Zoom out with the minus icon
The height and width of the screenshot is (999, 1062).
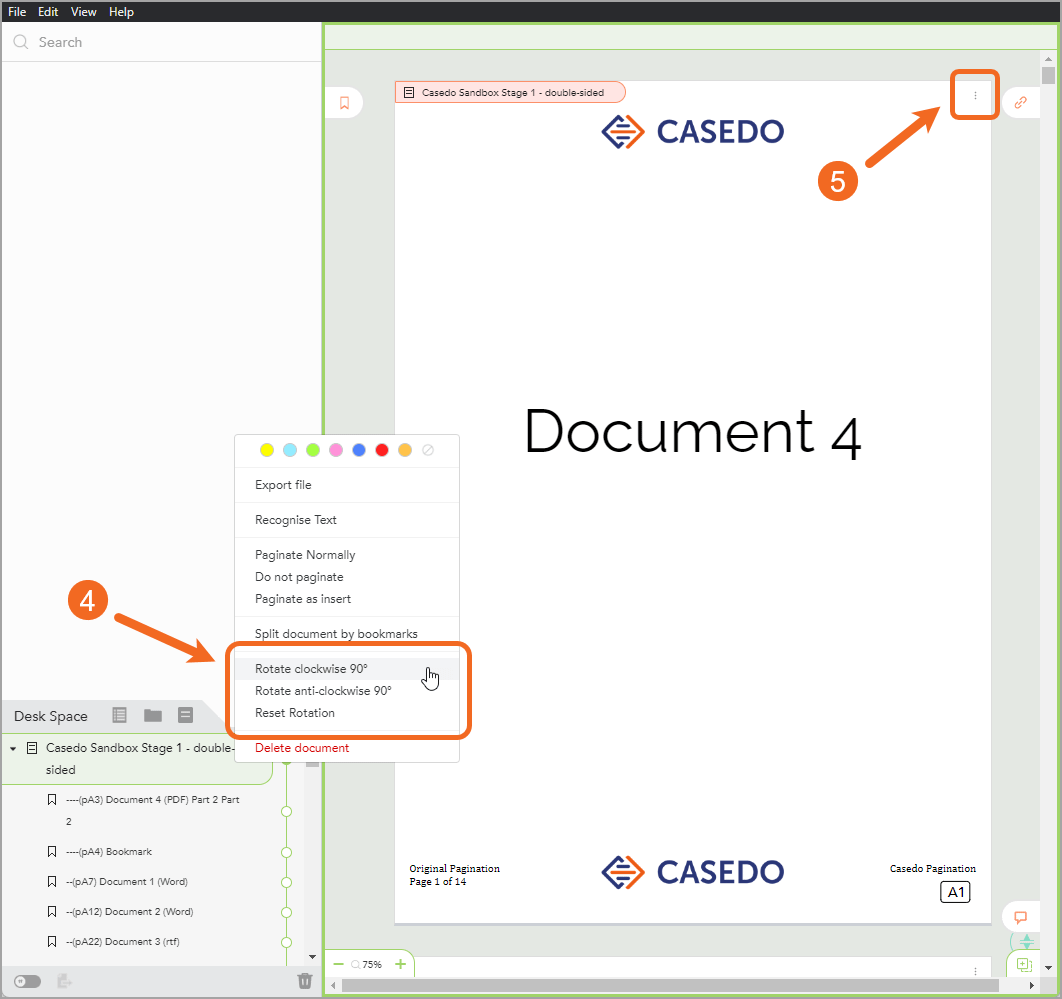(x=338, y=964)
